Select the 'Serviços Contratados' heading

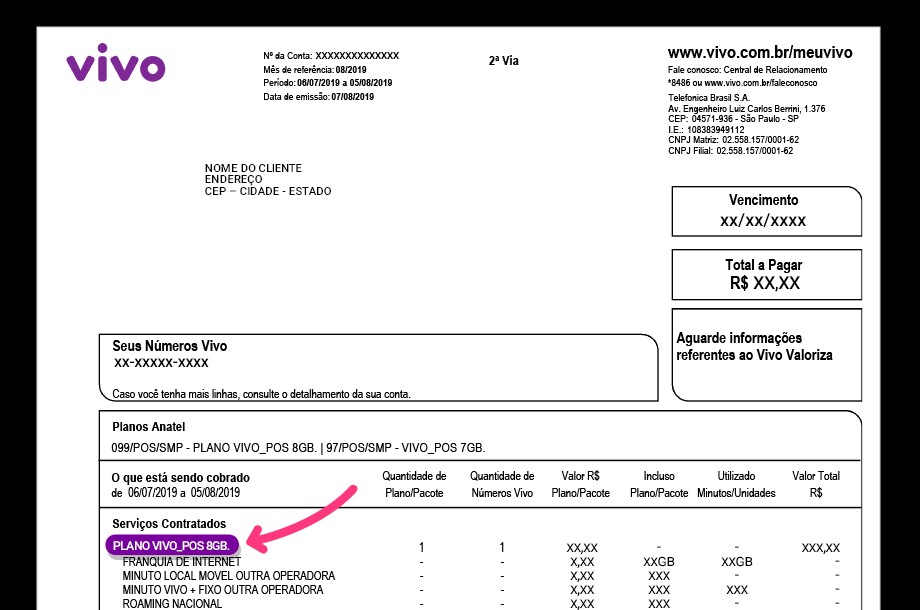click(169, 524)
